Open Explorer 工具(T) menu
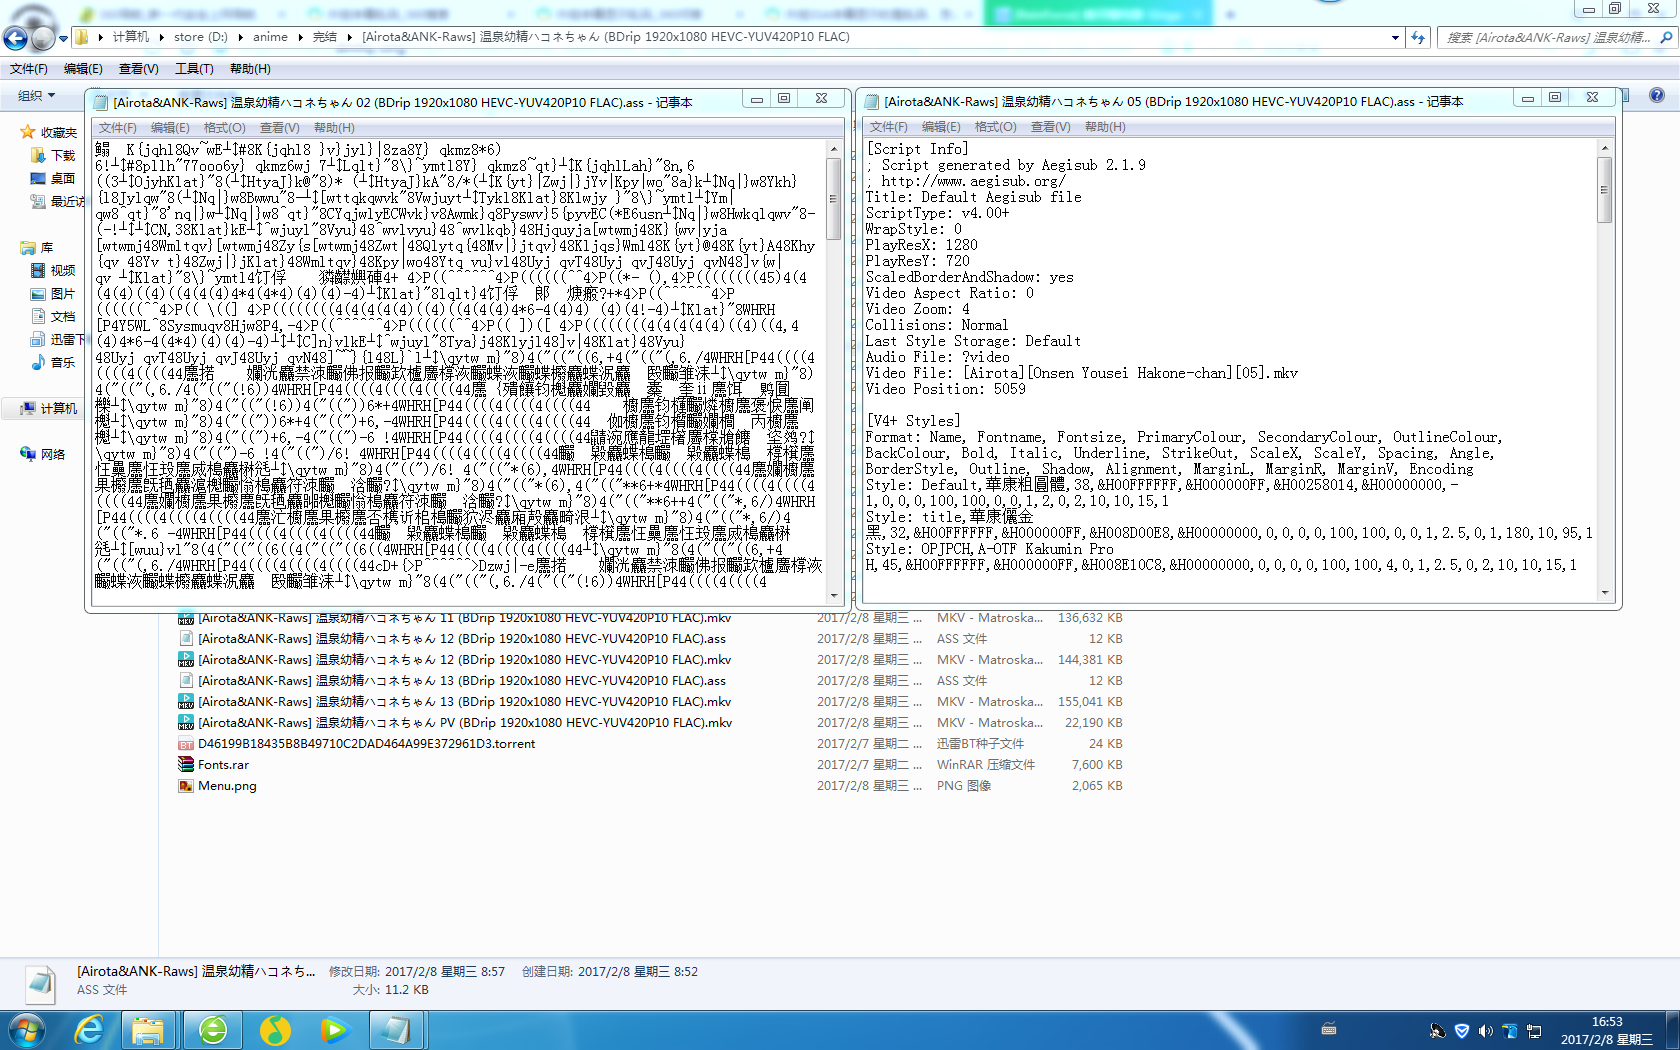This screenshot has height=1050, width=1680. [x=194, y=69]
